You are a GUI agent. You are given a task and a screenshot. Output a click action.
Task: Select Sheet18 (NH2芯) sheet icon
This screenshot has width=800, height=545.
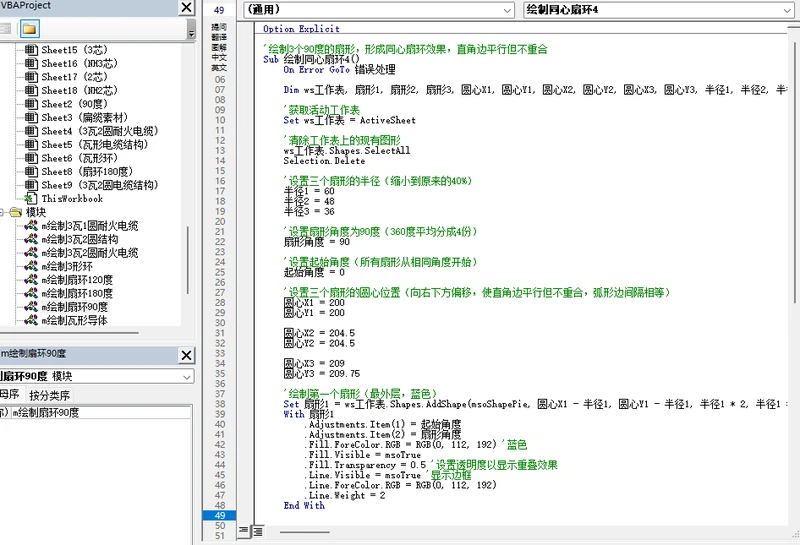(x=31, y=90)
